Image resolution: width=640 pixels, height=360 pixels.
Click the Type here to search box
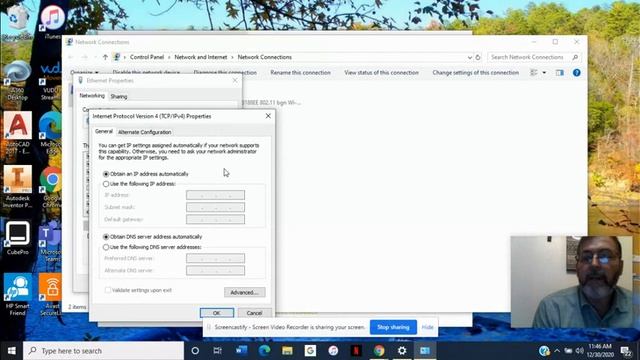point(104,351)
